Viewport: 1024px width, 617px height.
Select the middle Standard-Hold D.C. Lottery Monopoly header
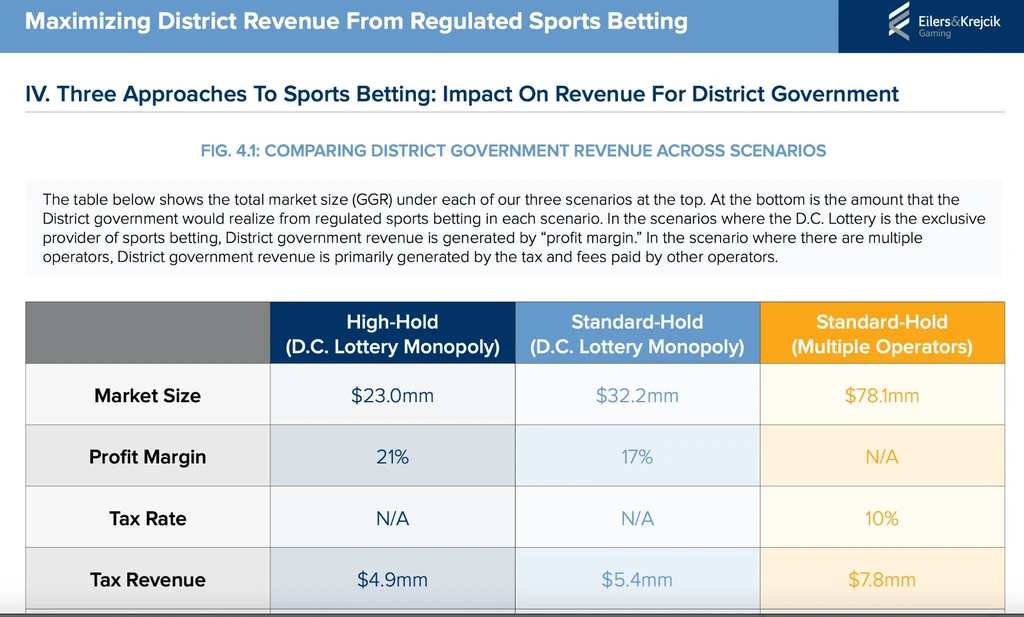(x=637, y=334)
